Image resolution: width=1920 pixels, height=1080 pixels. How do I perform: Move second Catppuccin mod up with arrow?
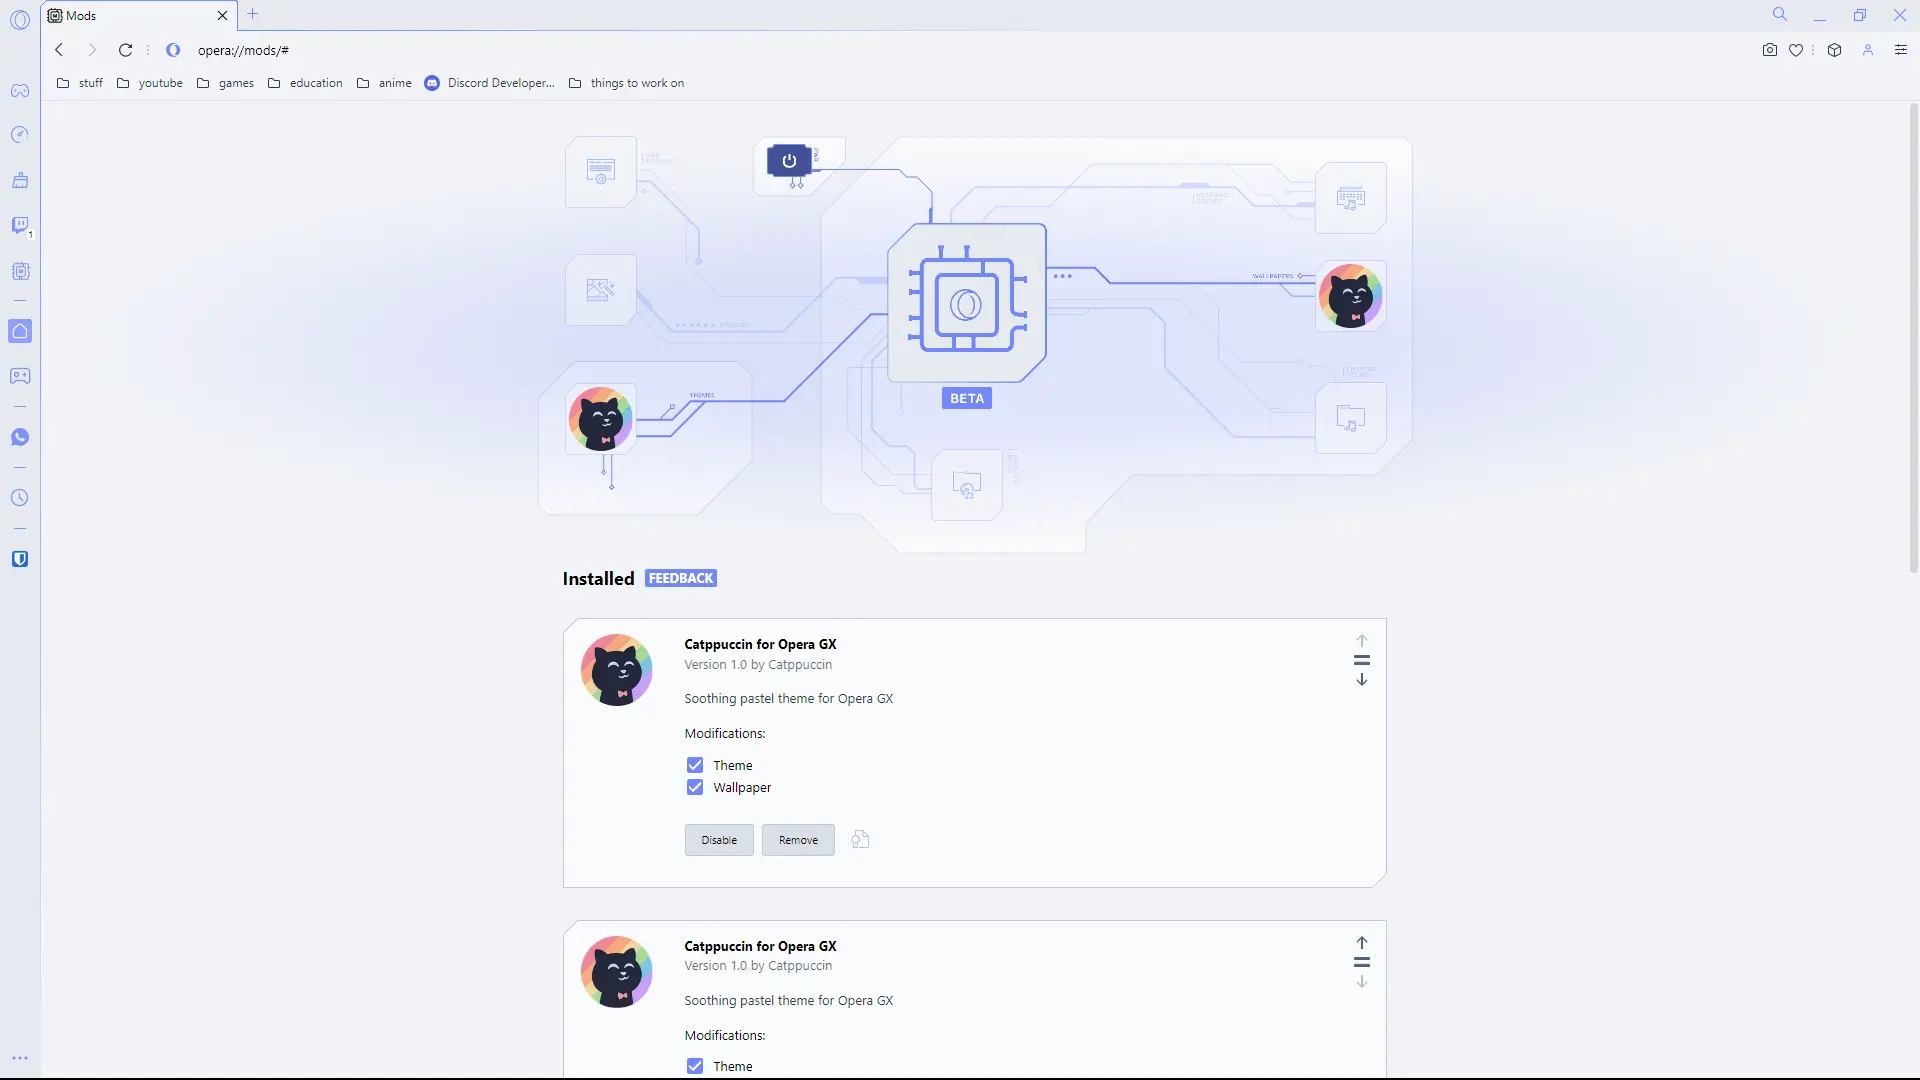point(1361,943)
